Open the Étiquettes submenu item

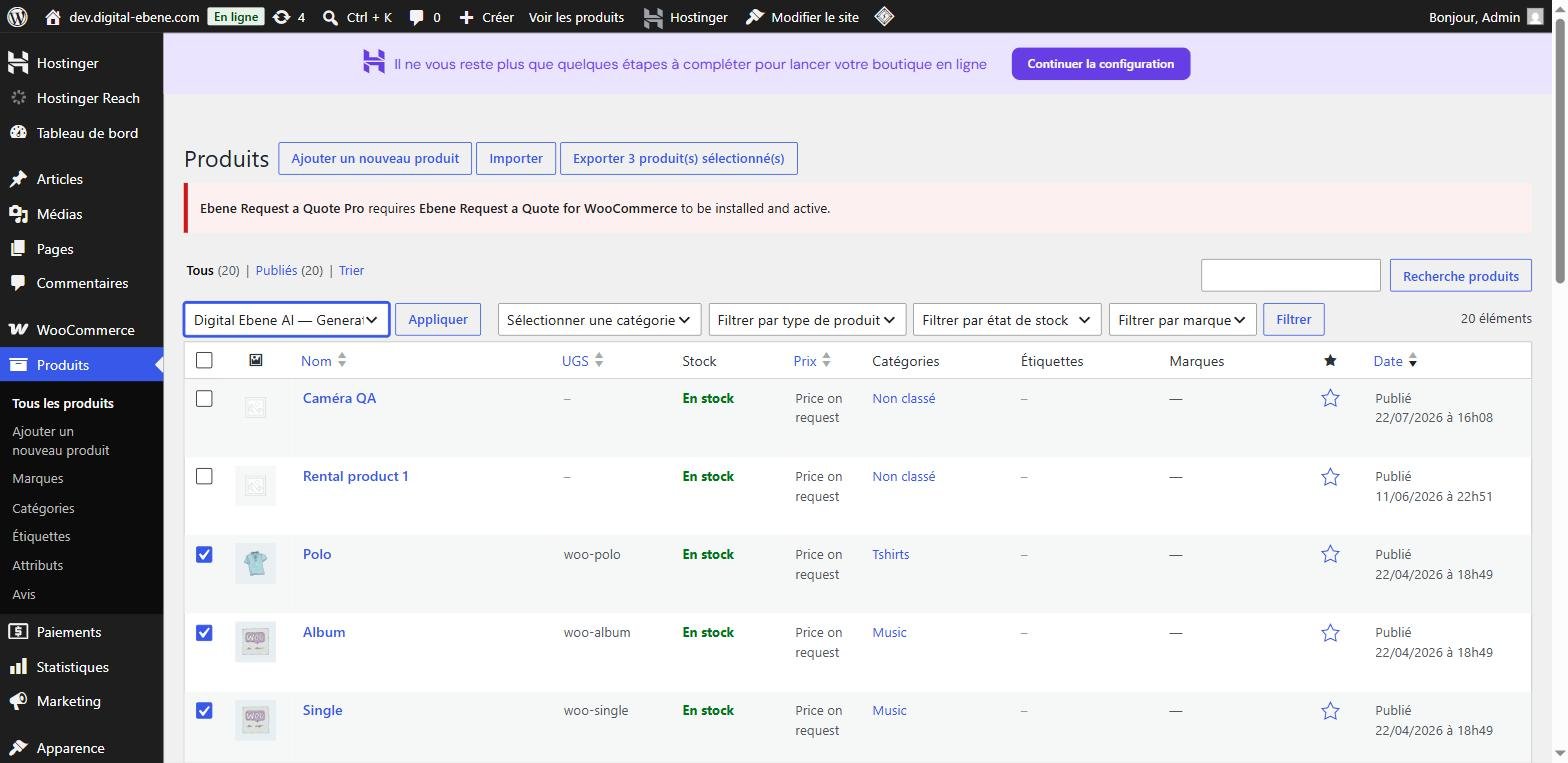pyautogui.click(x=41, y=537)
